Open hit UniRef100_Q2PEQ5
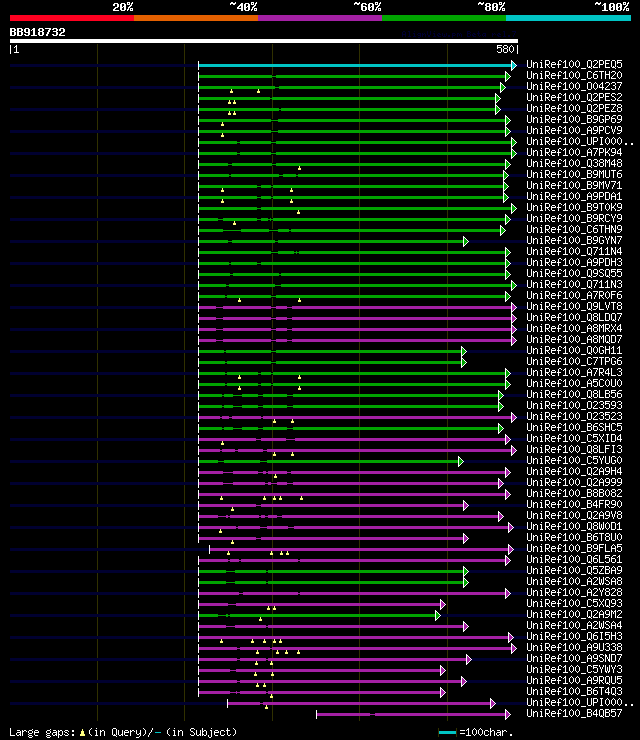This screenshot has height=740, width=640. tap(574, 64)
